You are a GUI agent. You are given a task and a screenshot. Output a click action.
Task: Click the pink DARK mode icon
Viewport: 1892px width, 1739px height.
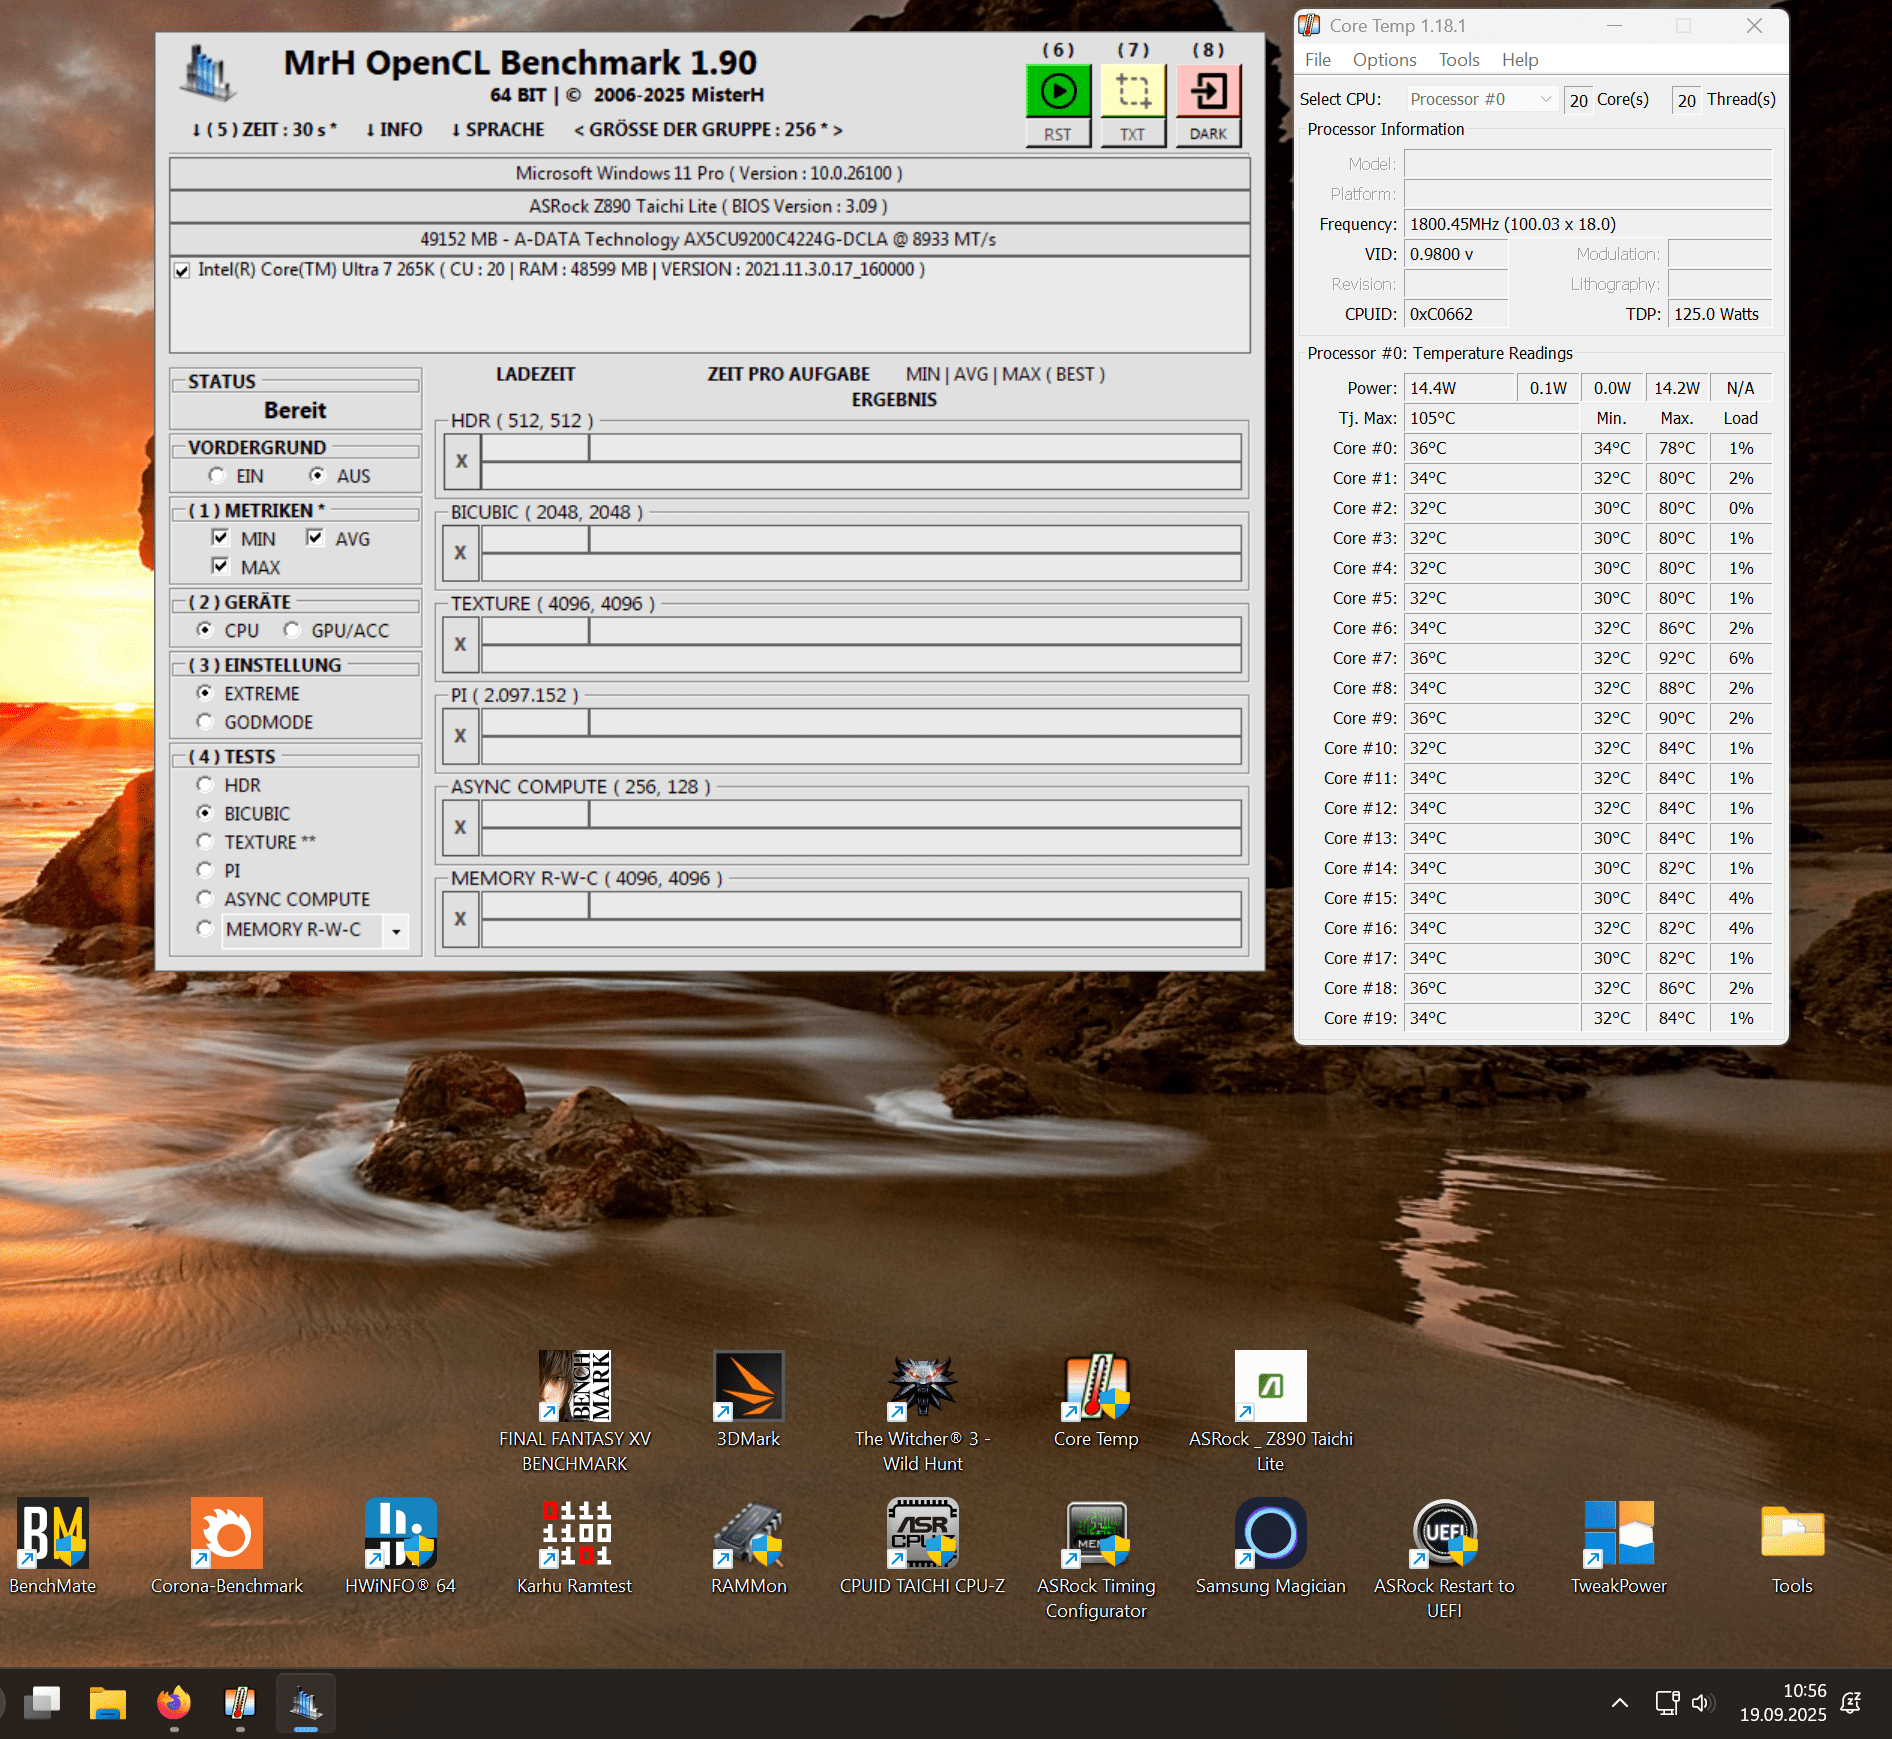(x=1208, y=92)
